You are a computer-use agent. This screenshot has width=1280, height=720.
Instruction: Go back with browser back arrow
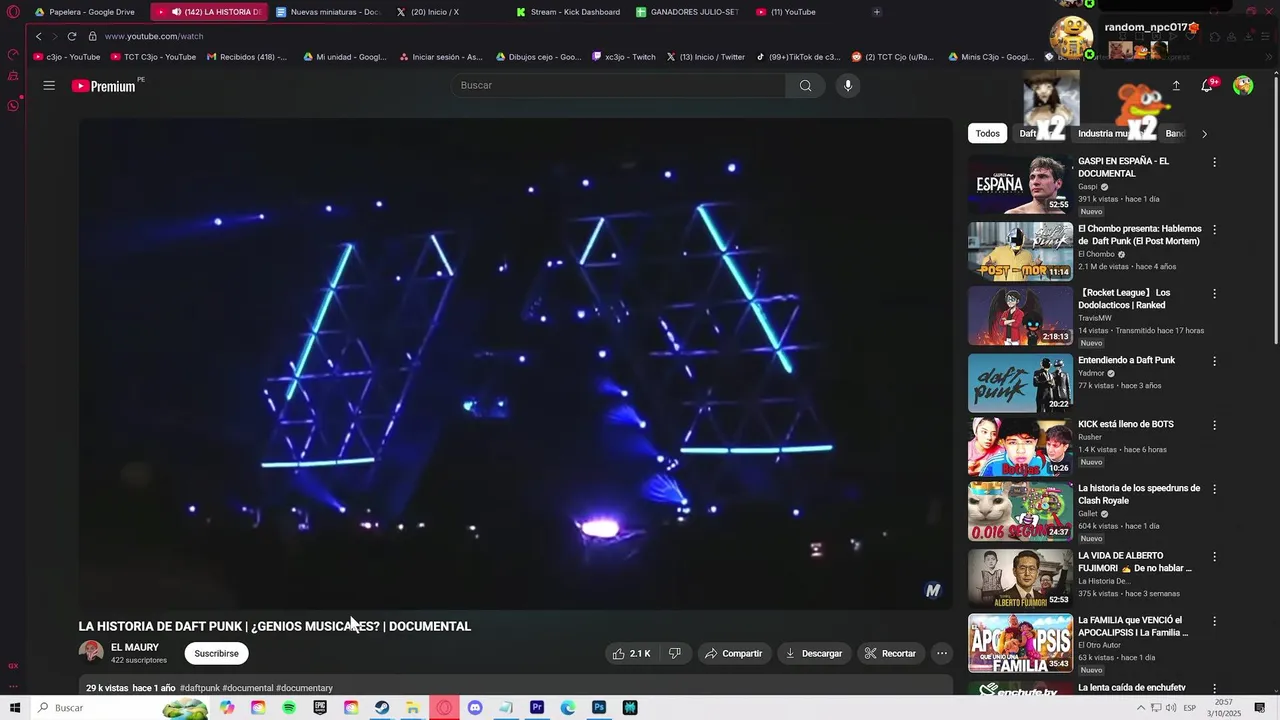pyautogui.click(x=39, y=36)
